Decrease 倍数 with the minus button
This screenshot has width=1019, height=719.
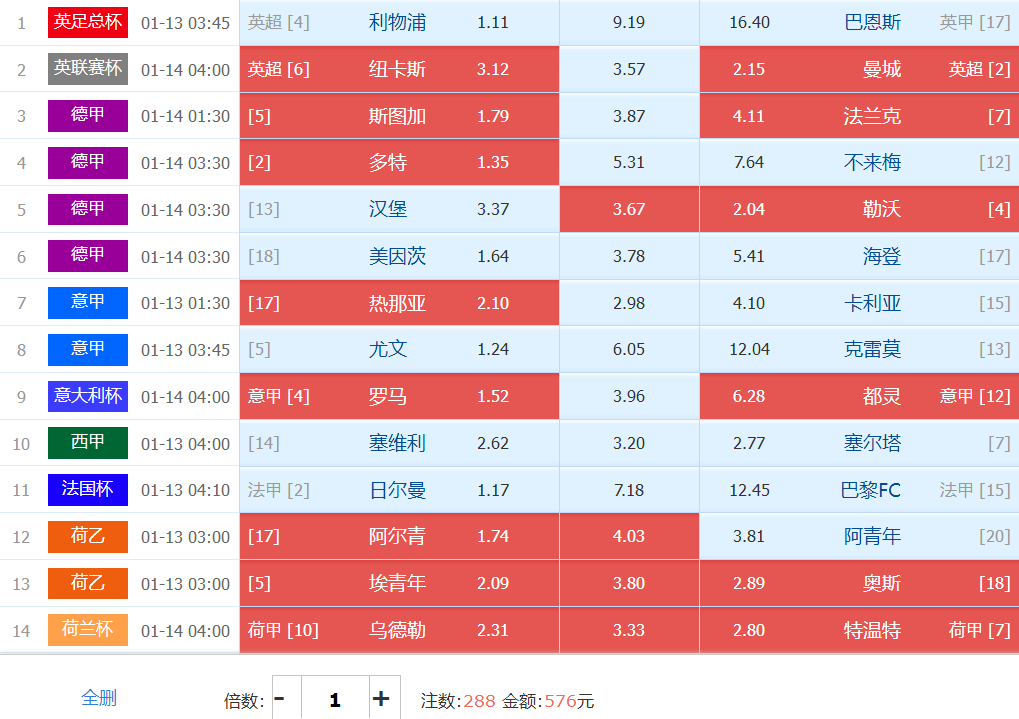coord(280,699)
